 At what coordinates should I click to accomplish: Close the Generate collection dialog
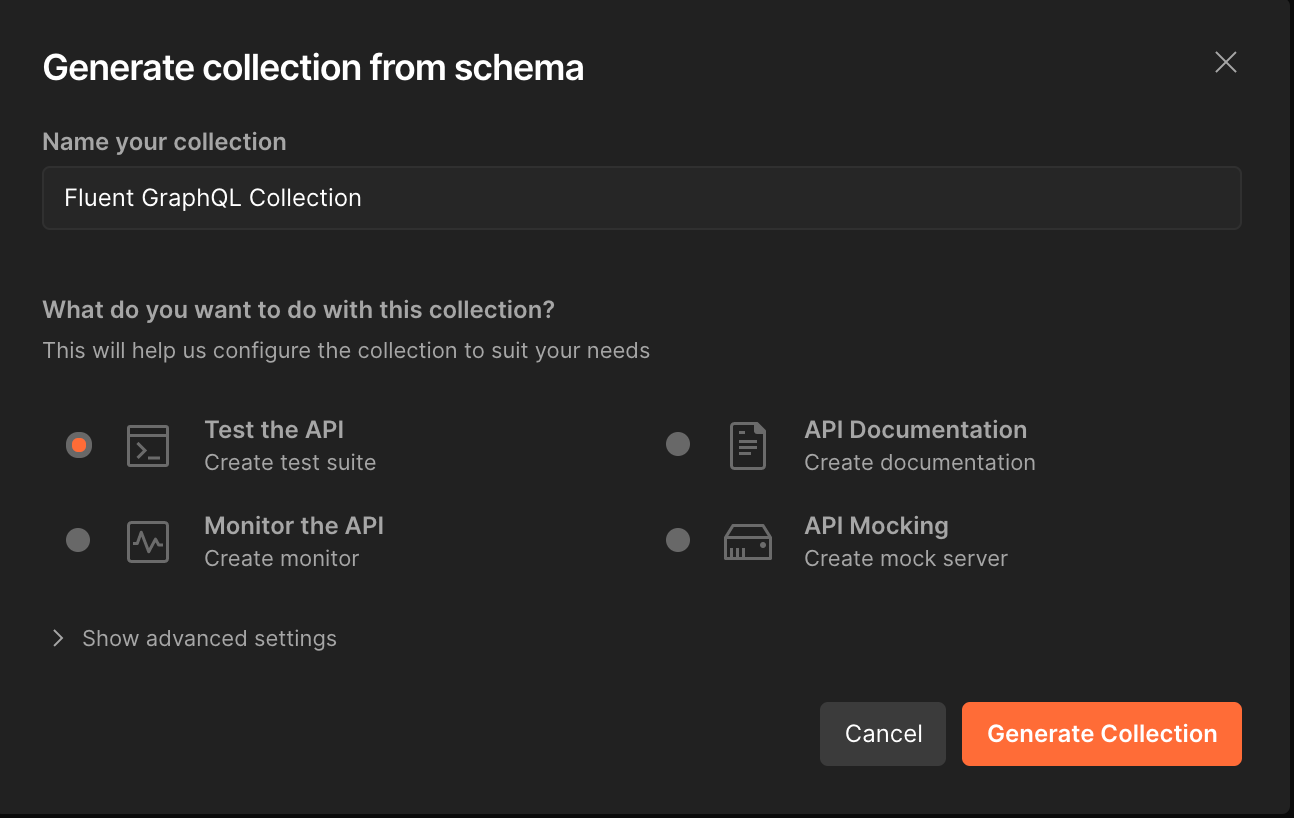(1226, 63)
